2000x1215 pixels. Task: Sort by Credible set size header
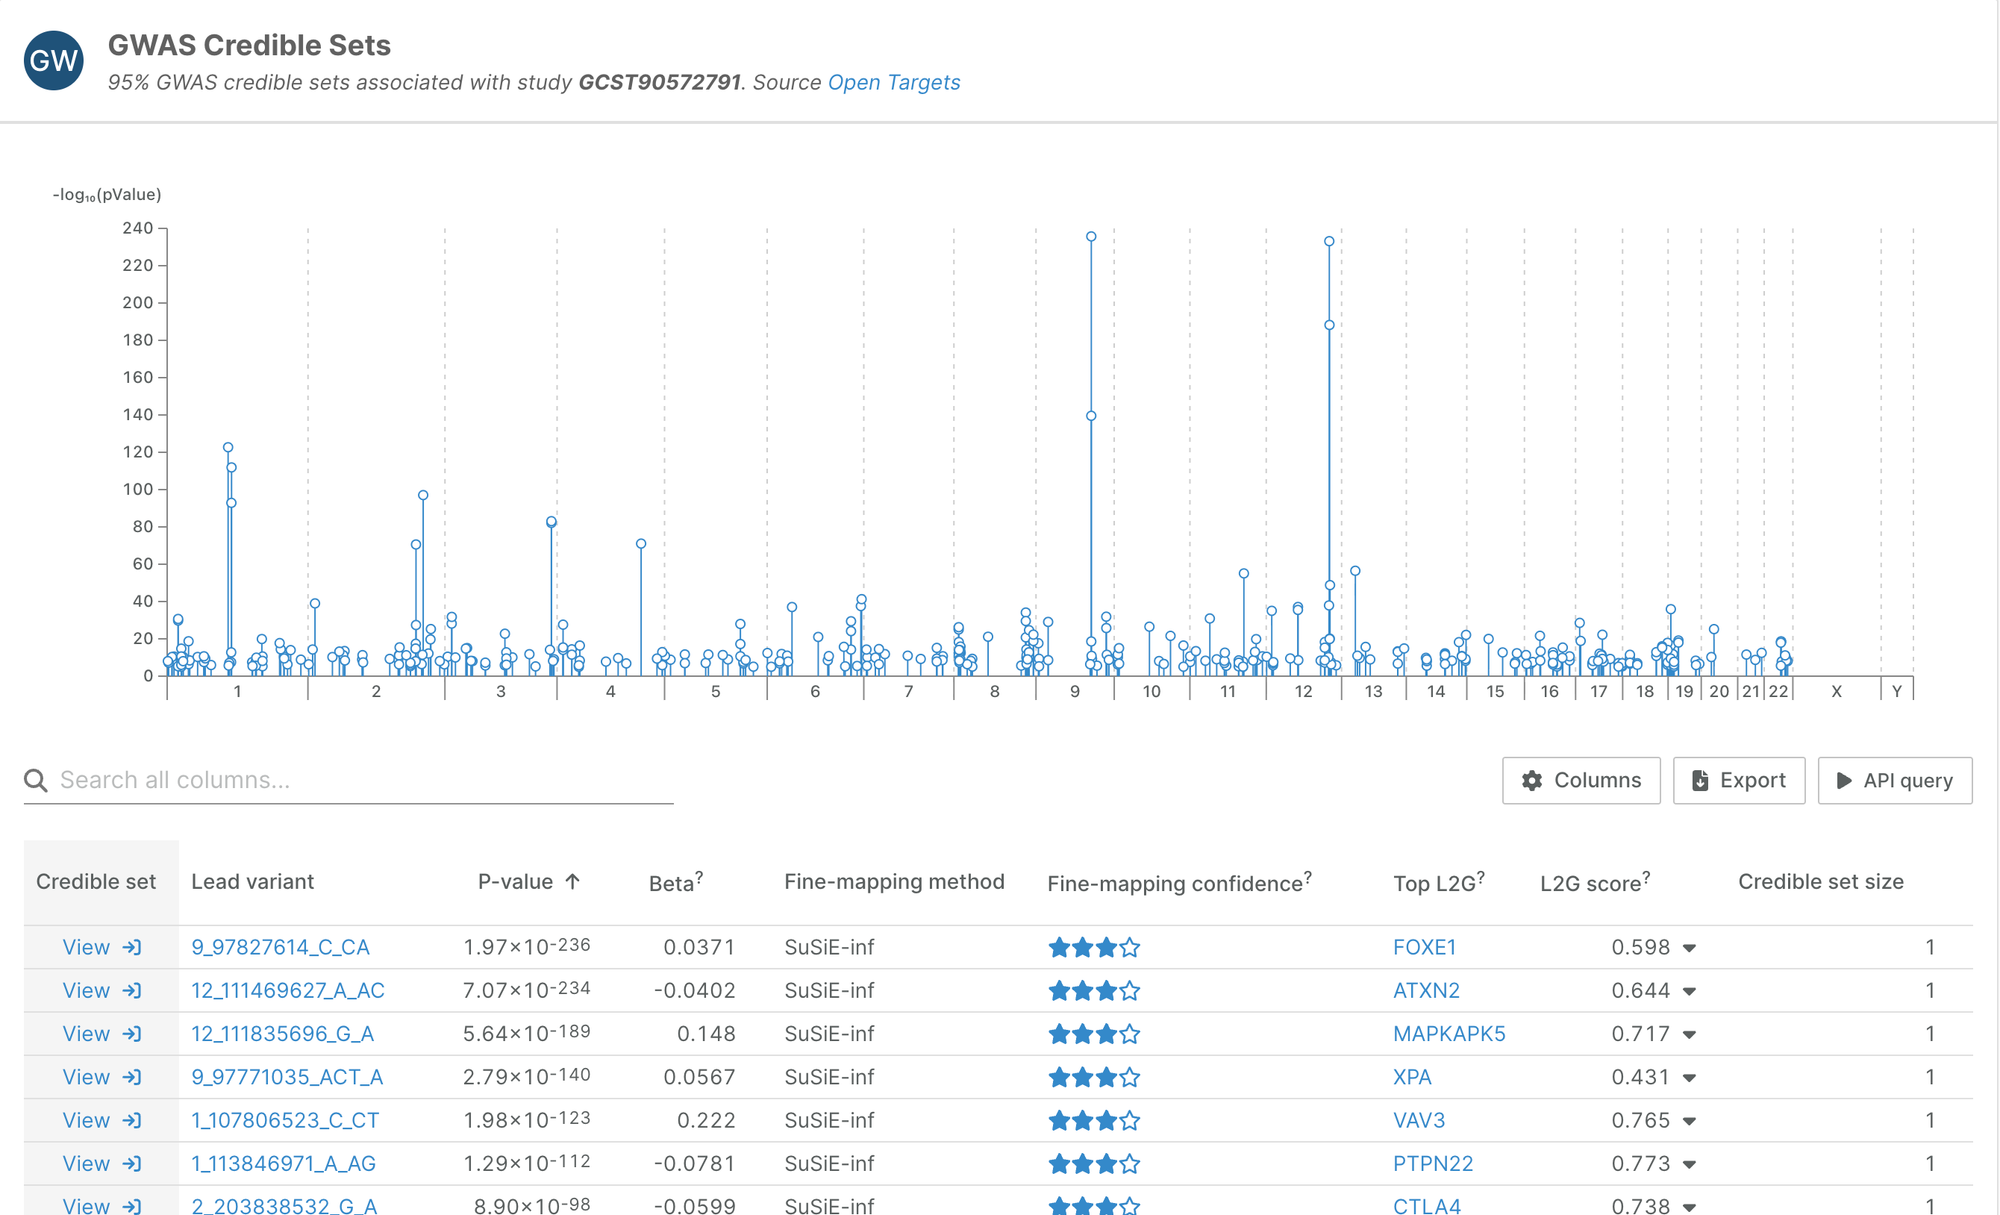[1820, 882]
